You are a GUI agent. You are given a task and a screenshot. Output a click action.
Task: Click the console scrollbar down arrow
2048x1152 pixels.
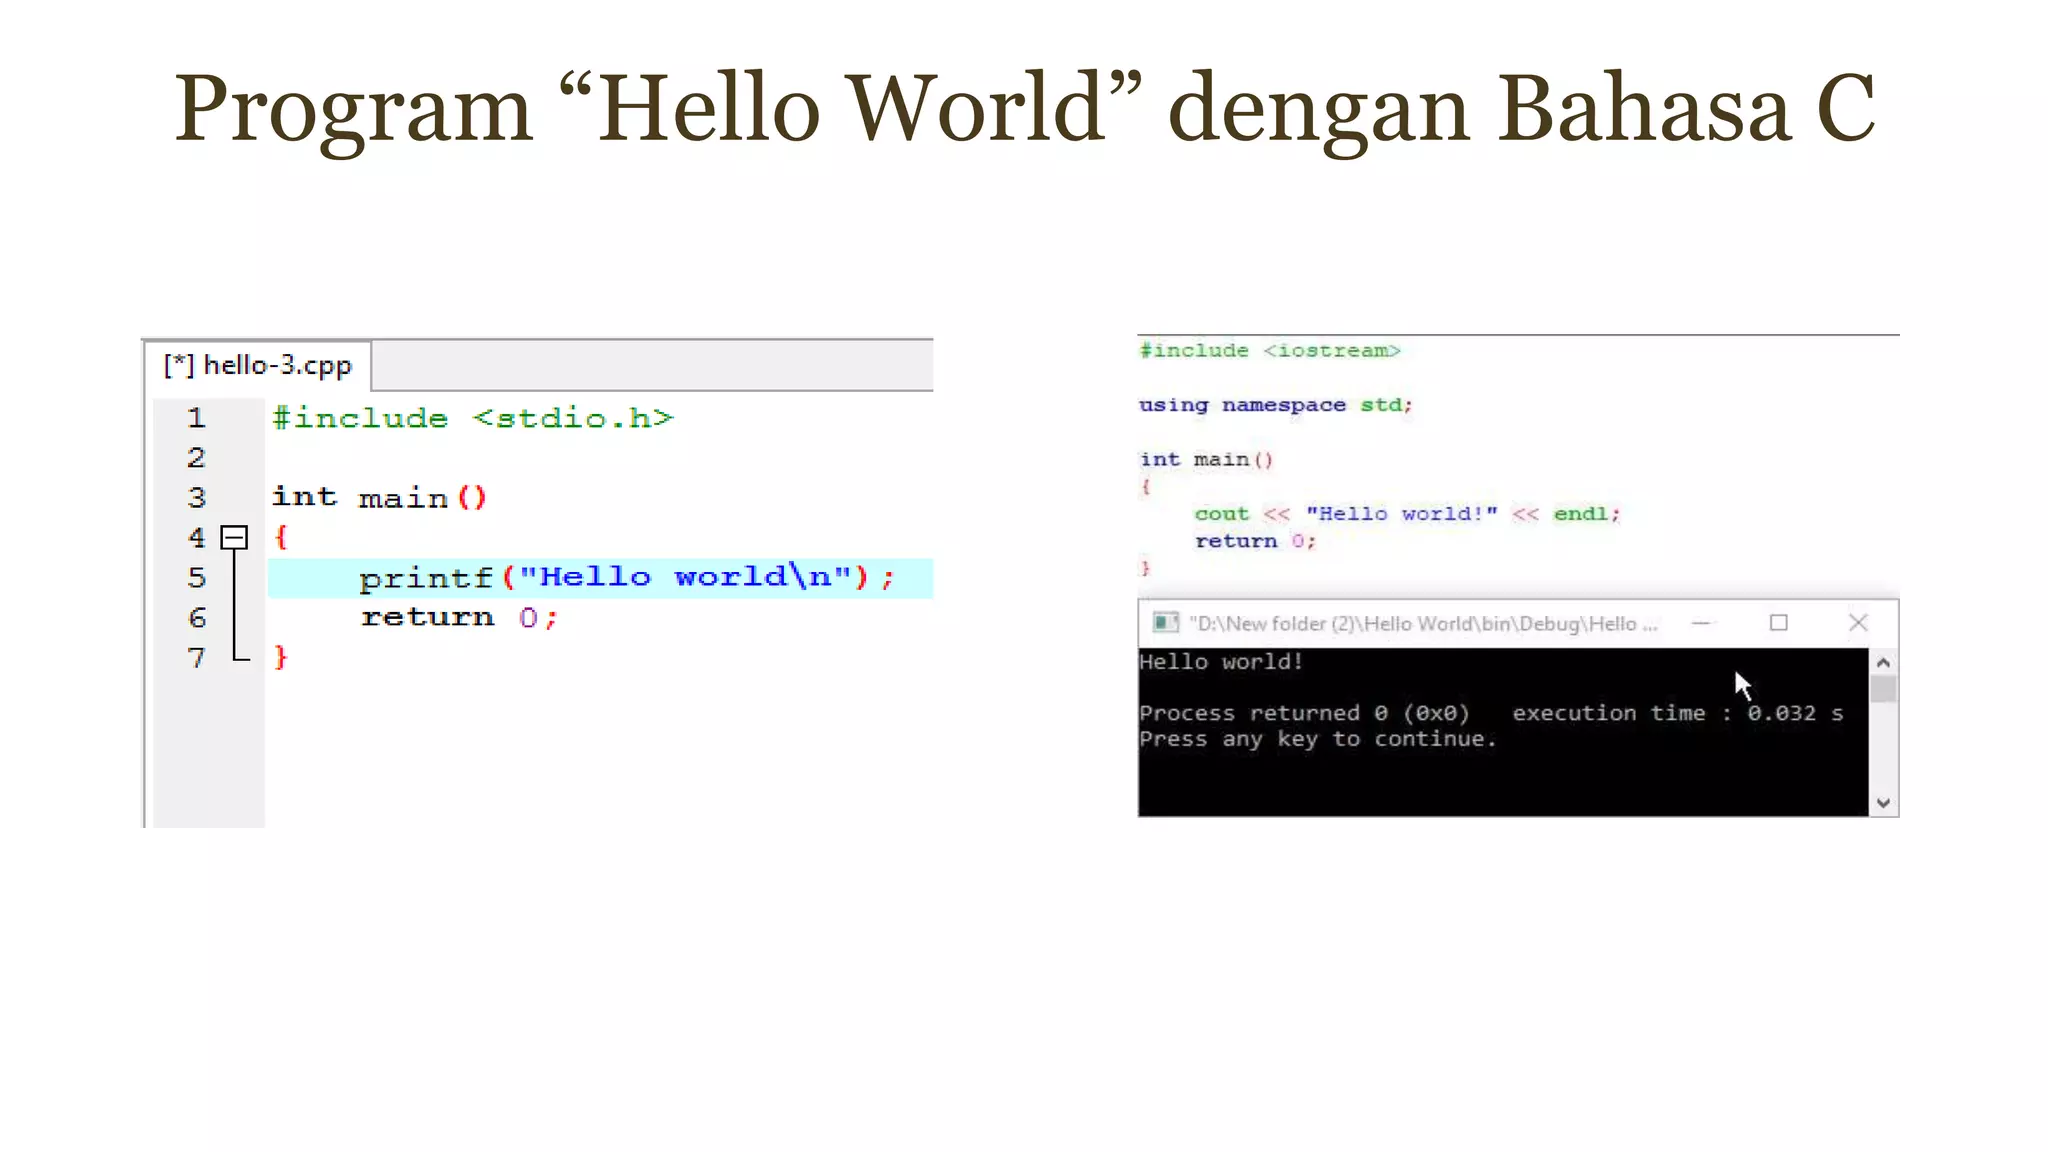click(1883, 803)
